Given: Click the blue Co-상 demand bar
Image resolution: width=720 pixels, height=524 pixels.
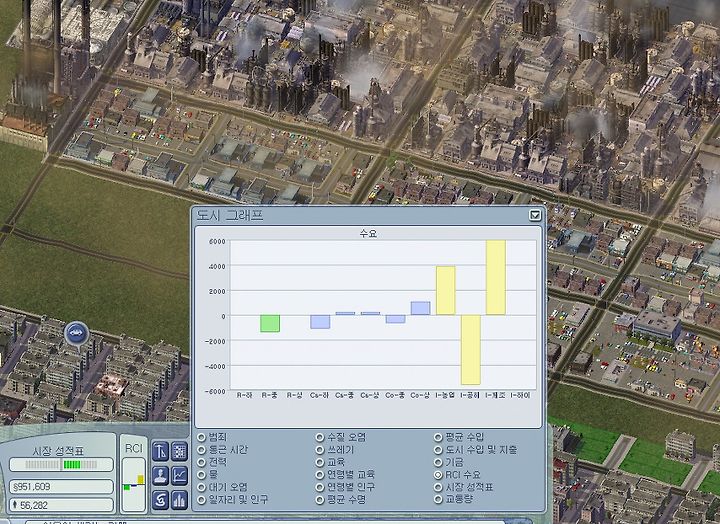Looking at the screenshot, I should point(421,308).
